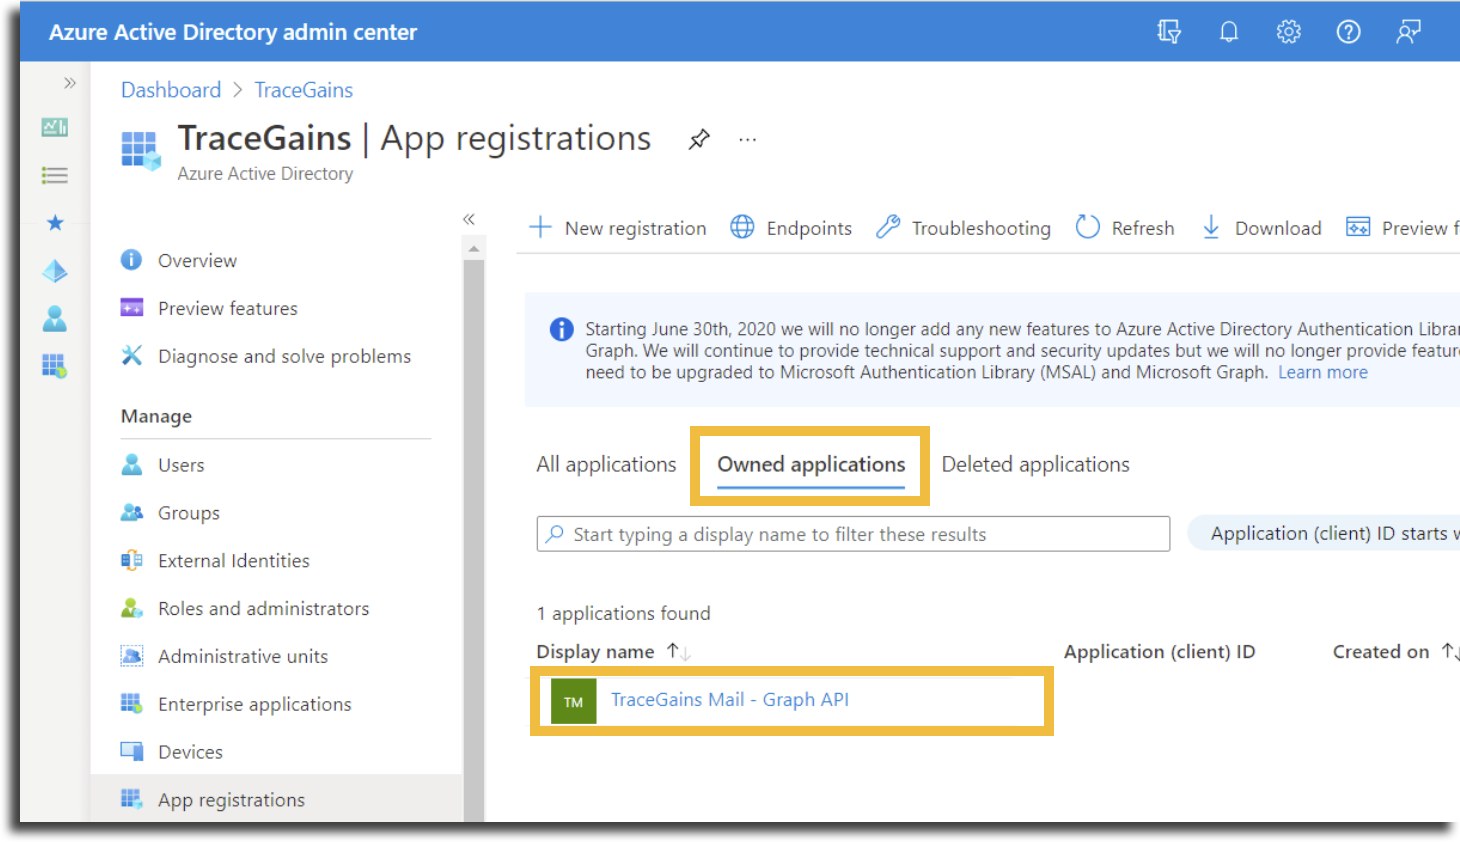1460x842 pixels.
Task: Open Endpoints in toolbar
Action: [791, 228]
